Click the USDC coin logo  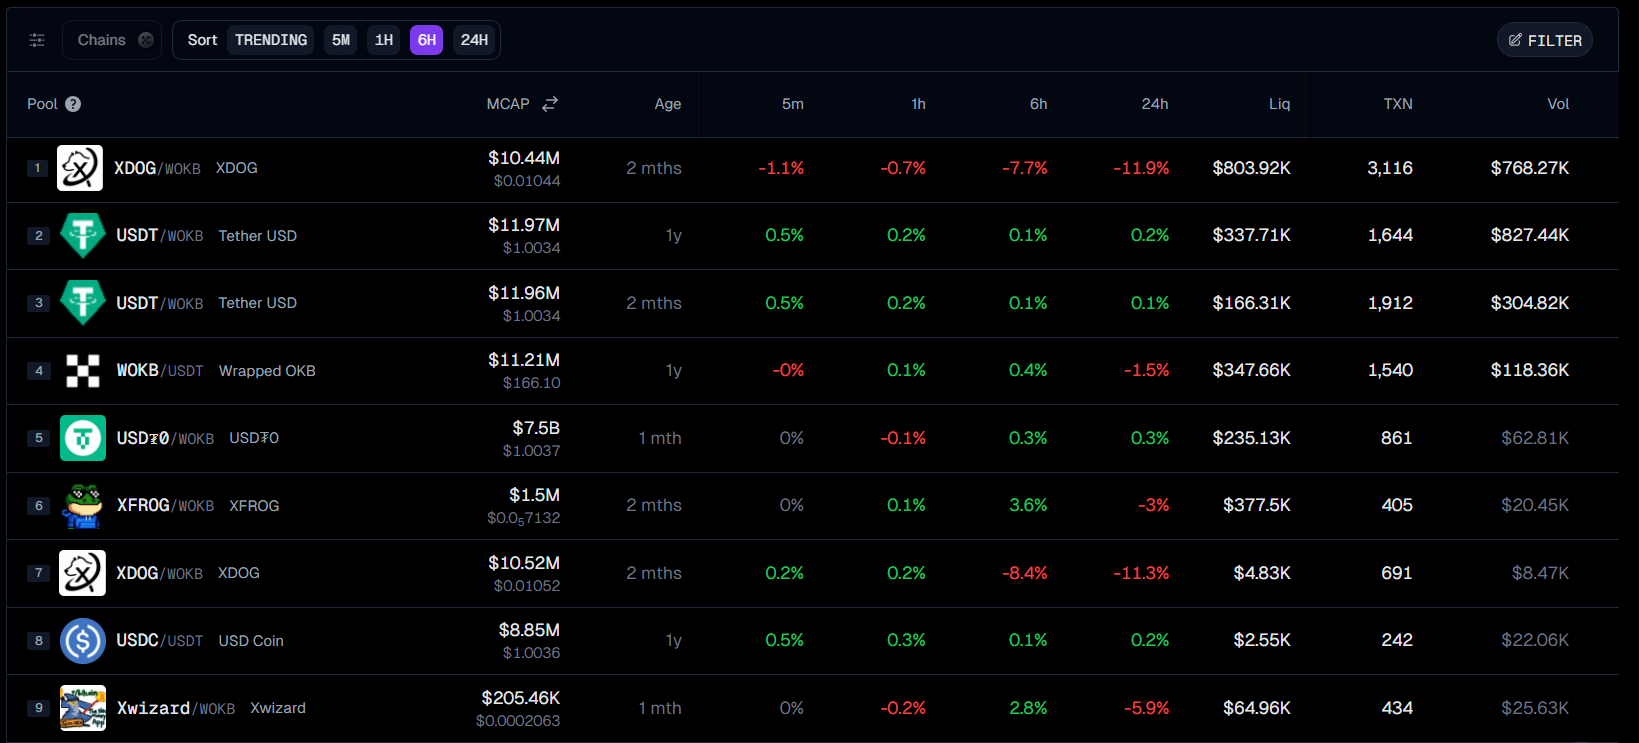pyautogui.click(x=83, y=641)
